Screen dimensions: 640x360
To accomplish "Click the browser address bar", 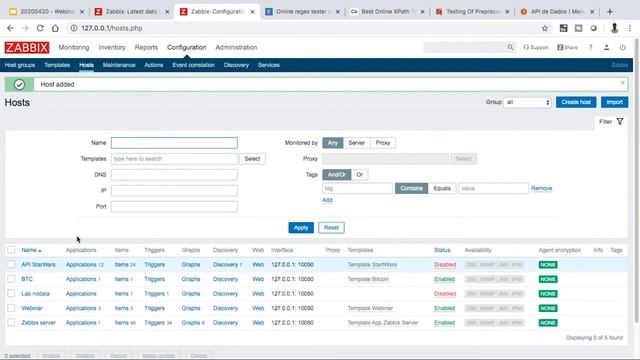I will [x=302, y=28].
